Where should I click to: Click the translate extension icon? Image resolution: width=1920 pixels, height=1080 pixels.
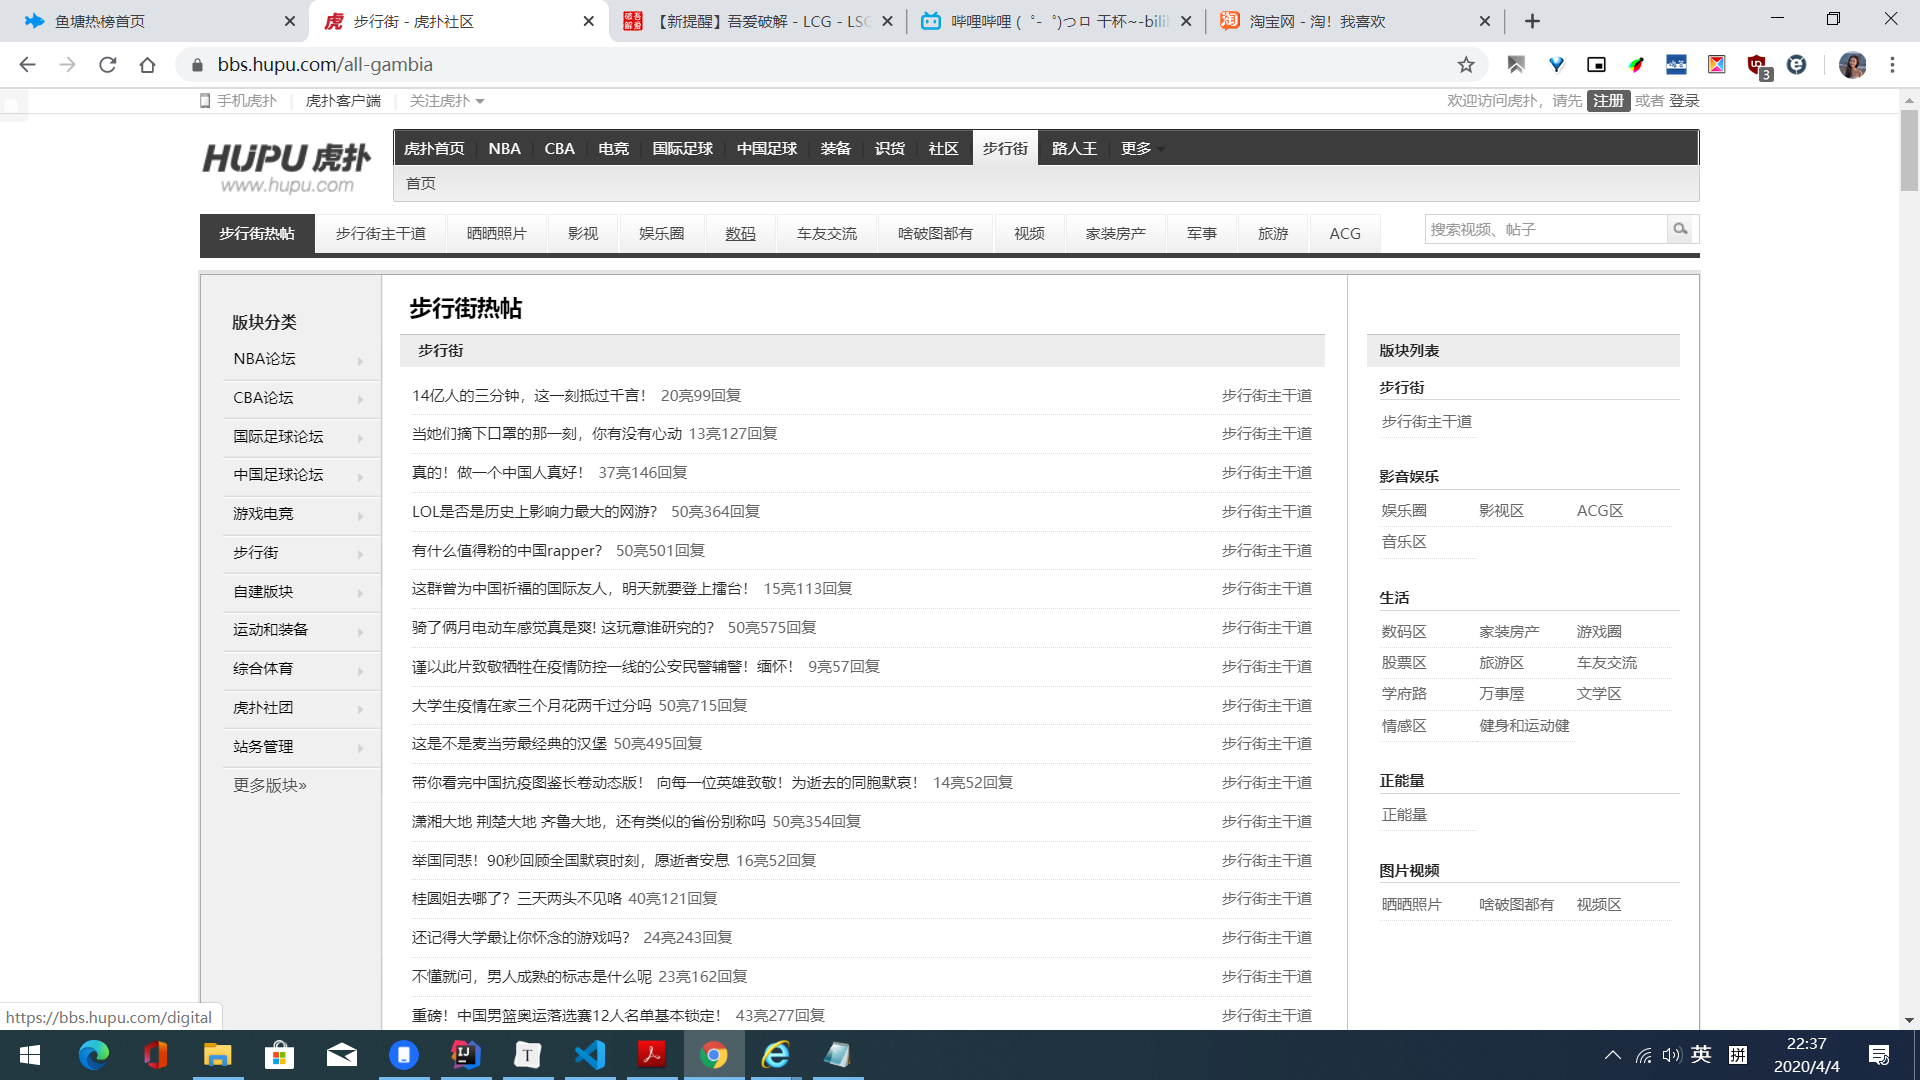pos(1676,64)
